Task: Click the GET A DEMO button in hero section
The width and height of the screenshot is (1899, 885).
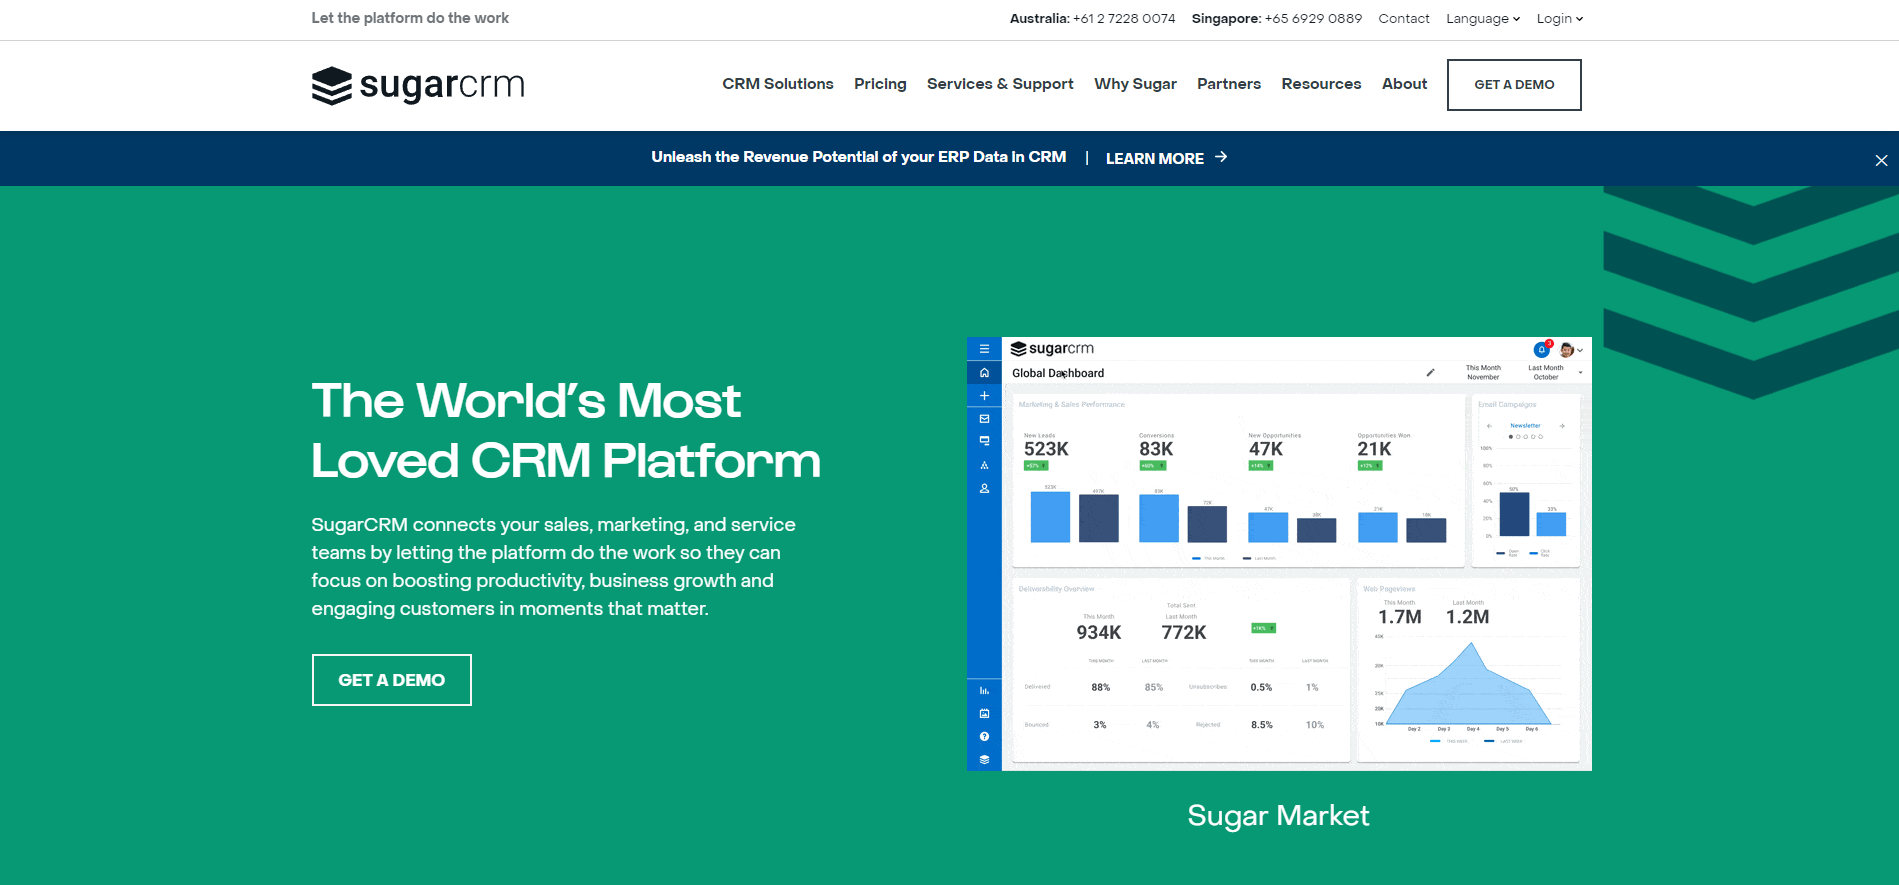Action: click(392, 680)
